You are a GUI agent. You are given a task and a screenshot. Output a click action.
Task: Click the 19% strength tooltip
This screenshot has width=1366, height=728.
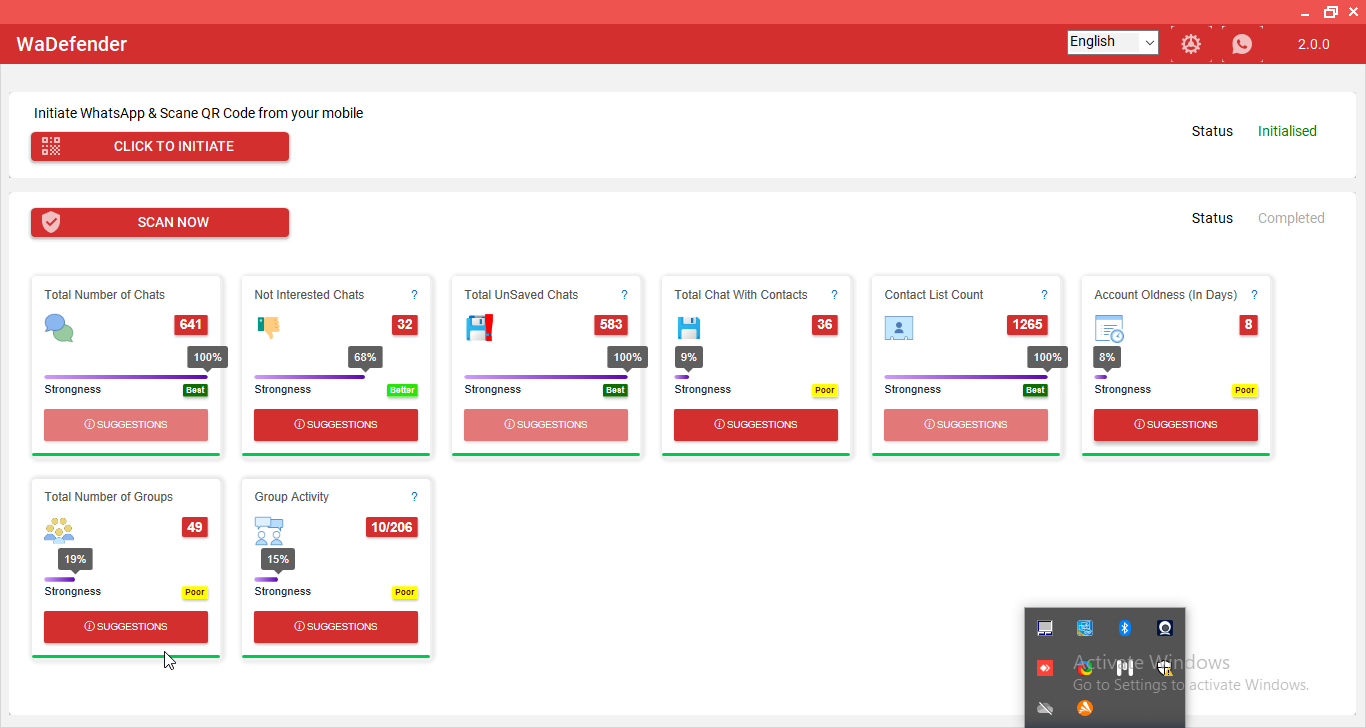tap(75, 559)
